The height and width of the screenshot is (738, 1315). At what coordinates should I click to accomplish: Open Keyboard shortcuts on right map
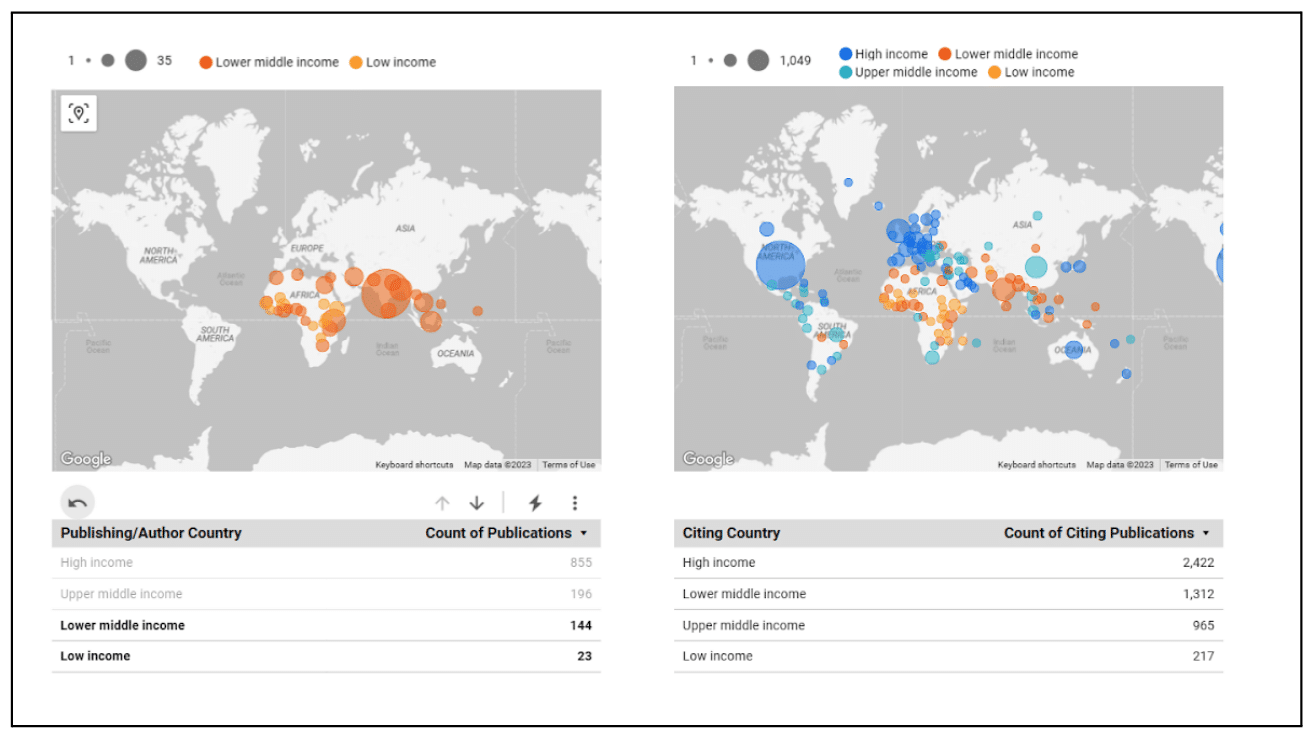coord(1036,465)
